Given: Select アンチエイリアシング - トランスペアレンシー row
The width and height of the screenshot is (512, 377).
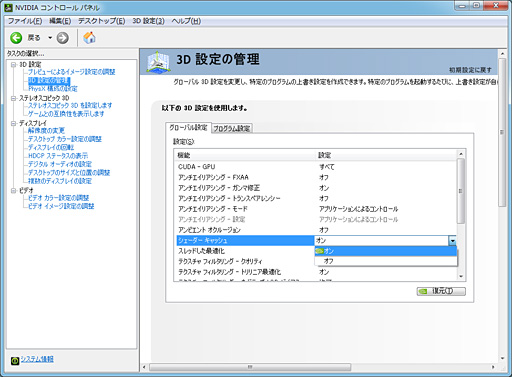Looking at the screenshot, I should 316,198.
